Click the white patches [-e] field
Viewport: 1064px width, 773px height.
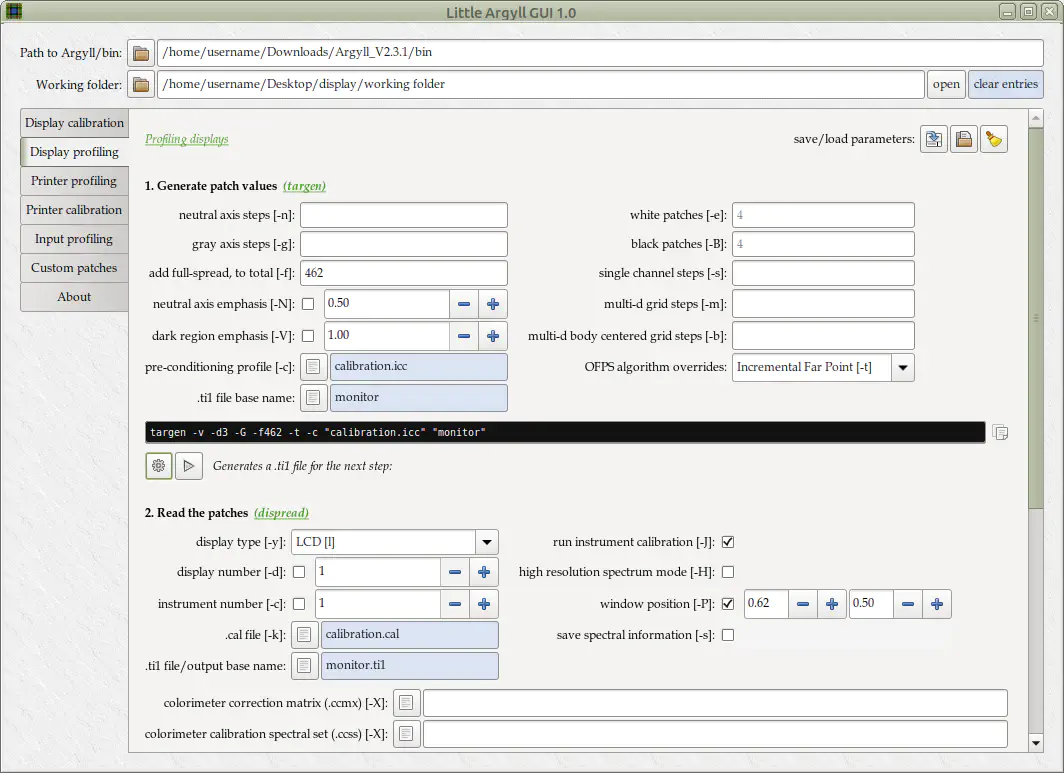[823, 215]
